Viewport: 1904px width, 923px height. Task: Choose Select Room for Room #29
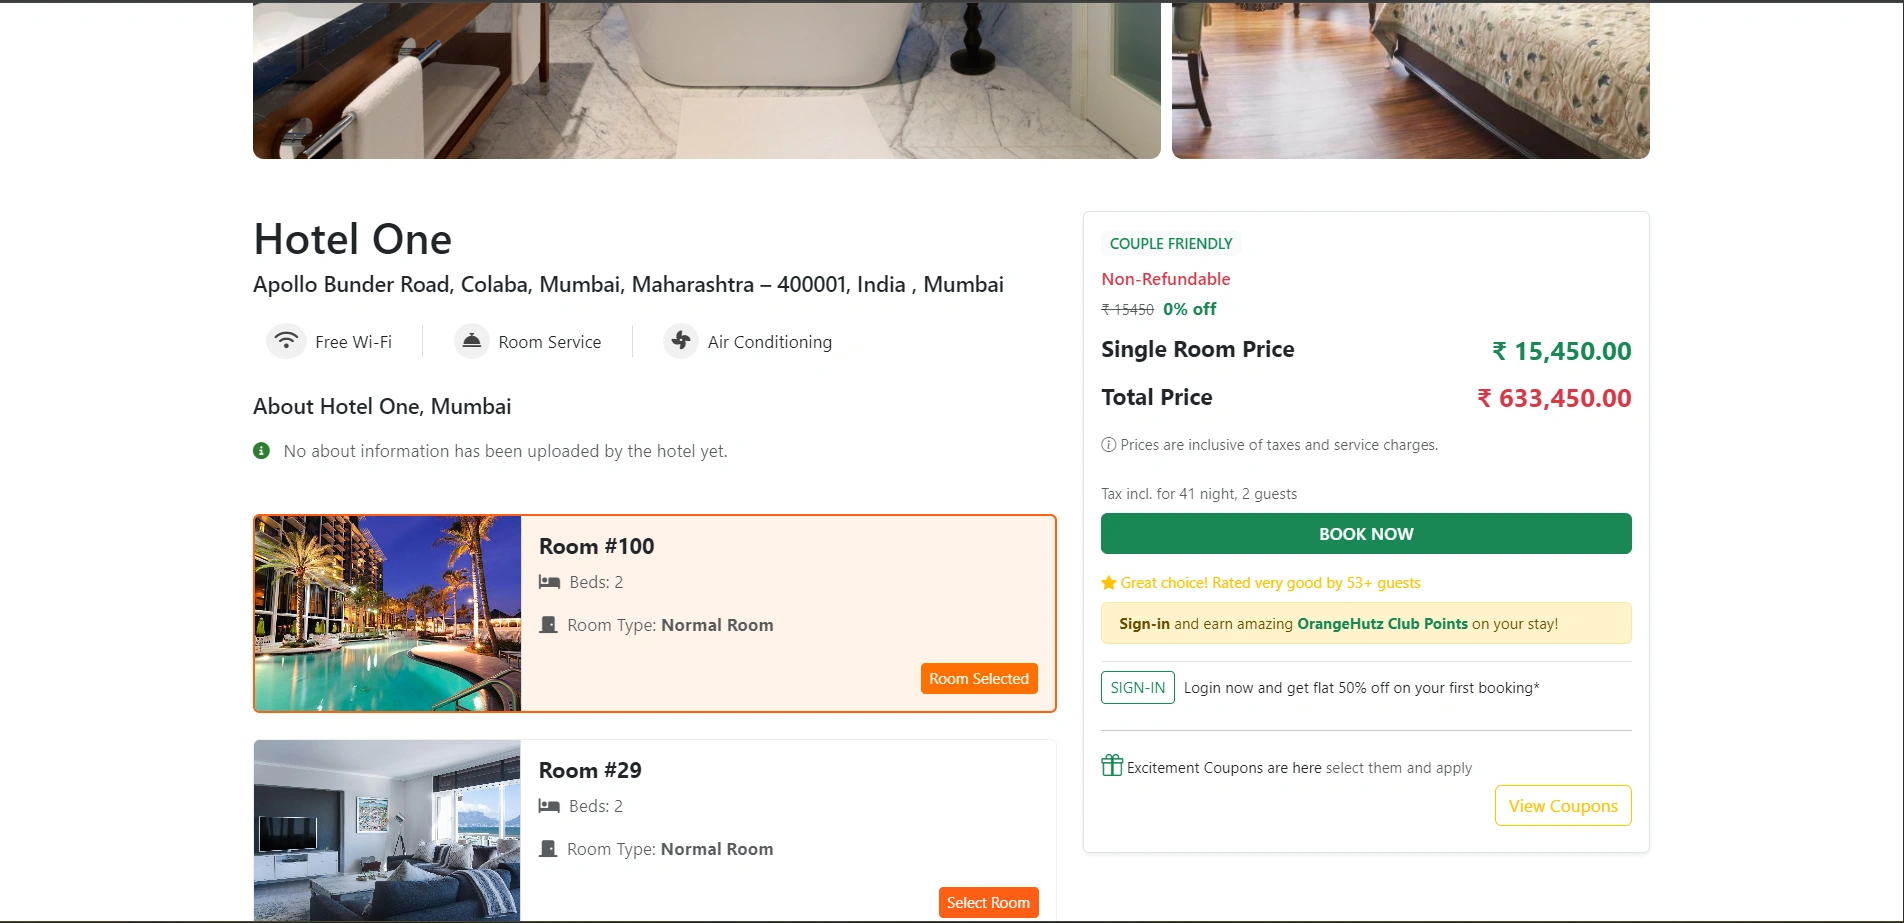tap(987, 903)
